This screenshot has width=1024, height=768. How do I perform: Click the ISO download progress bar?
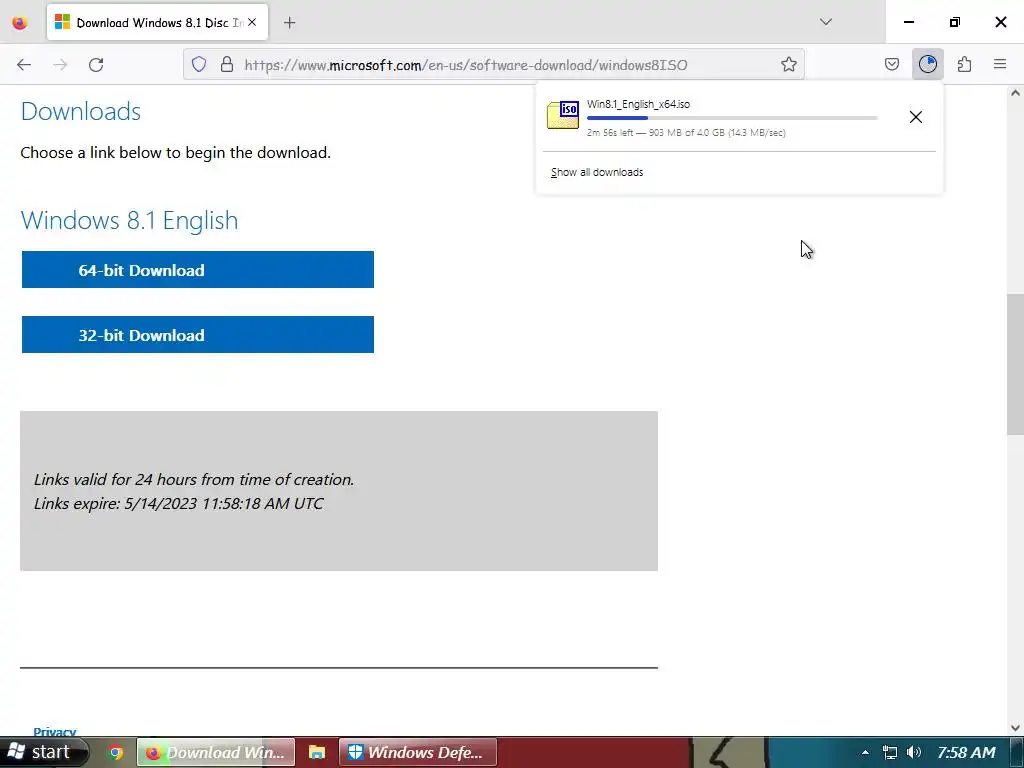tap(731, 118)
